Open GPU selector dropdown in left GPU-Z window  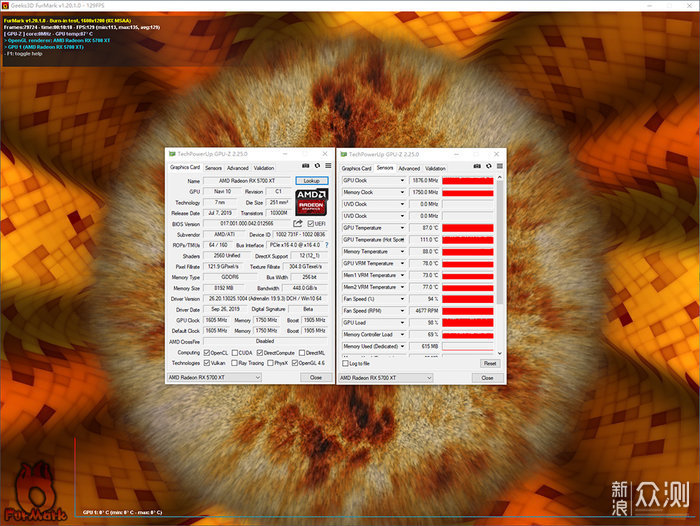[214, 377]
